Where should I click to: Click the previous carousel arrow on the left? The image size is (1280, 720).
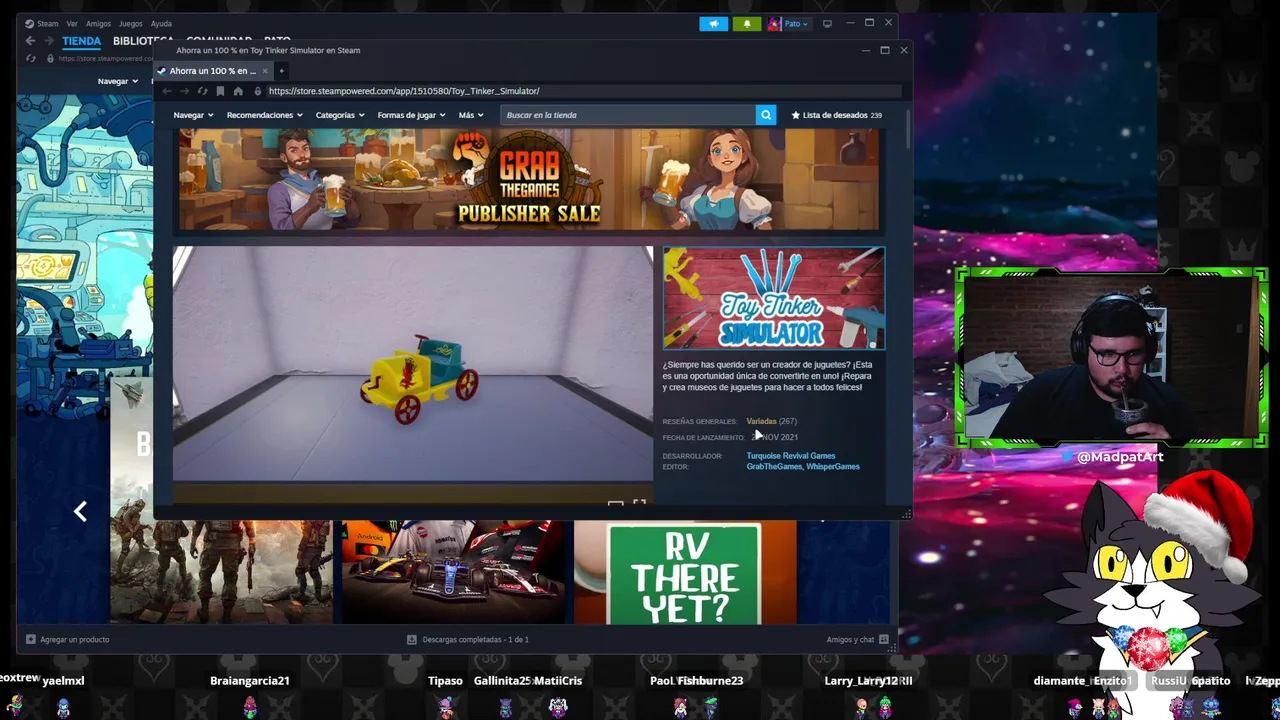pos(80,512)
